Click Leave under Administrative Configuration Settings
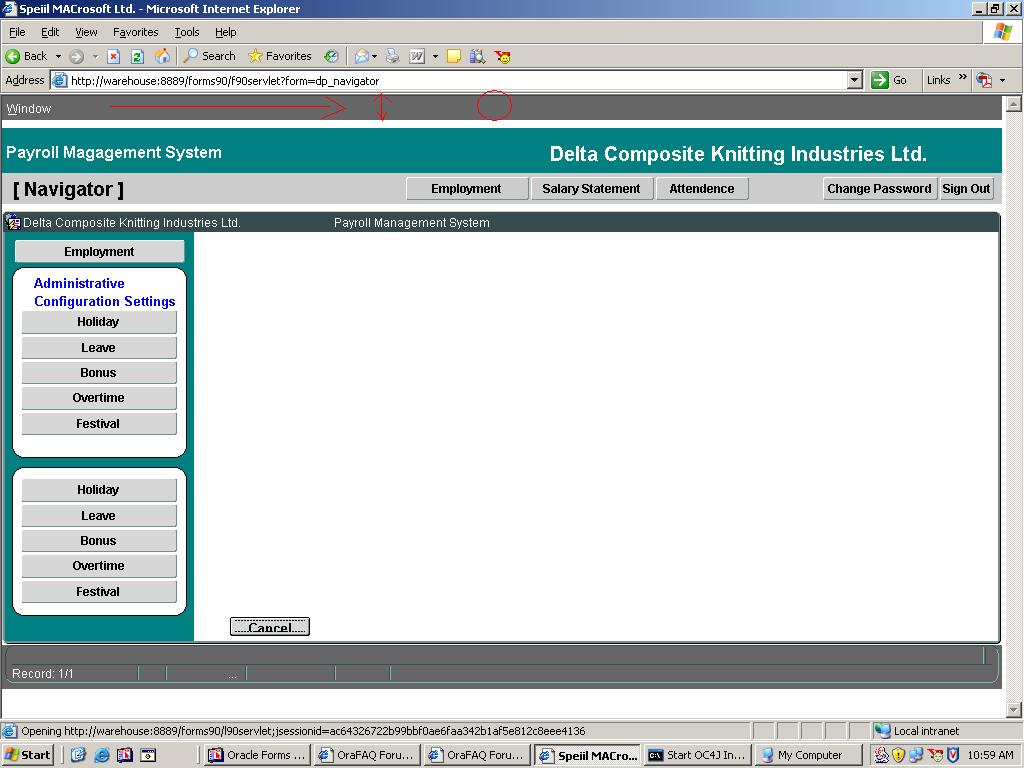This screenshot has height=768, width=1024. point(99,348)
